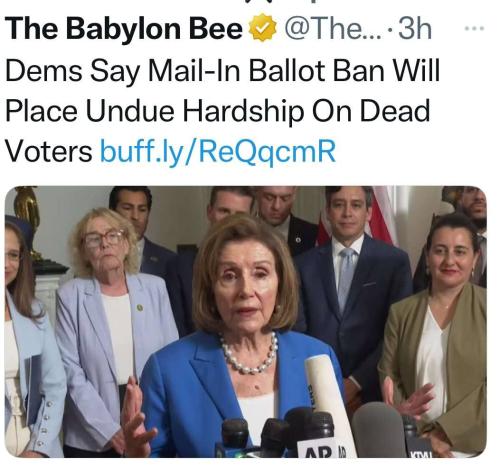Click the truncated @The... handle
The image size is (500, 475).
[332, 29]
